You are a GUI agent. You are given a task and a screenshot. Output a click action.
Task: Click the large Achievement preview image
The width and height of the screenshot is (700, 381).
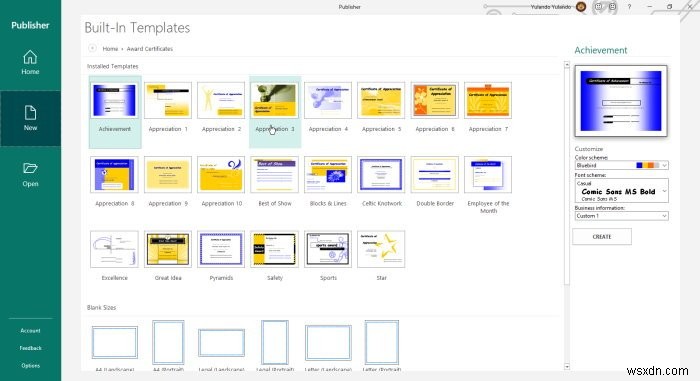(621, 101)
